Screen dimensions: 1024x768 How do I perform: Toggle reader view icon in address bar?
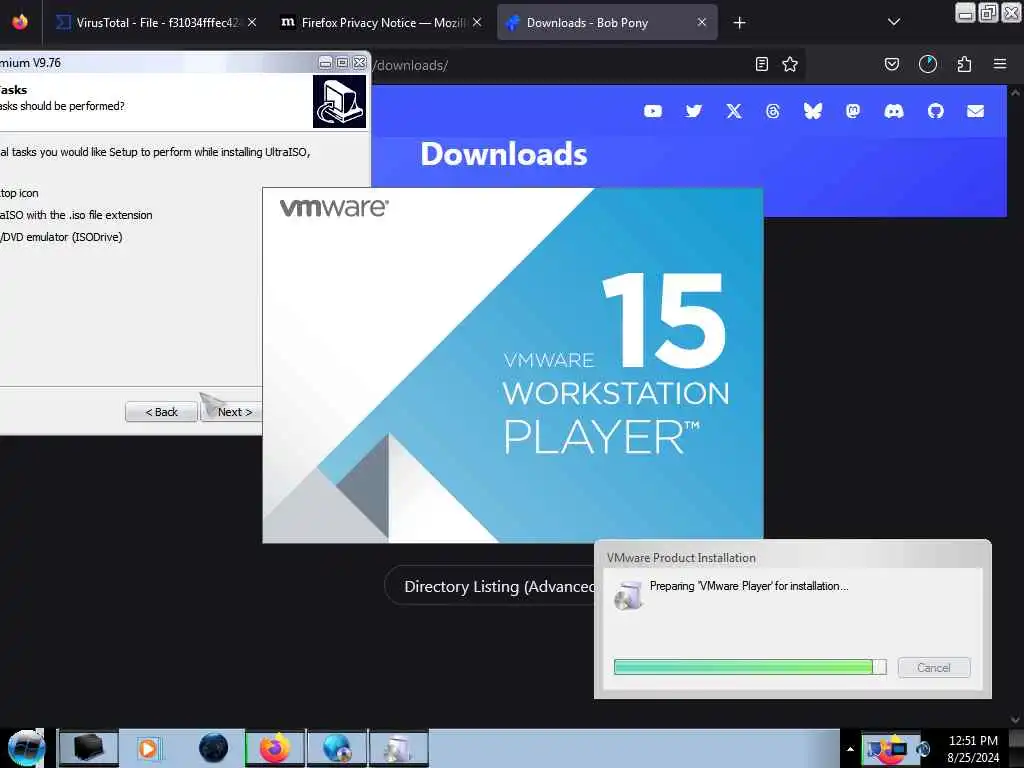pos(761,64)
